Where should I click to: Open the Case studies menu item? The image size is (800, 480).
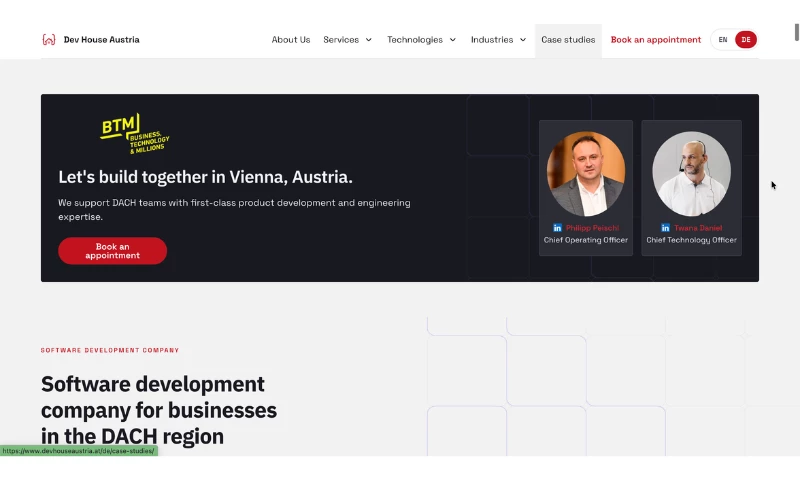tap(568, 40)
